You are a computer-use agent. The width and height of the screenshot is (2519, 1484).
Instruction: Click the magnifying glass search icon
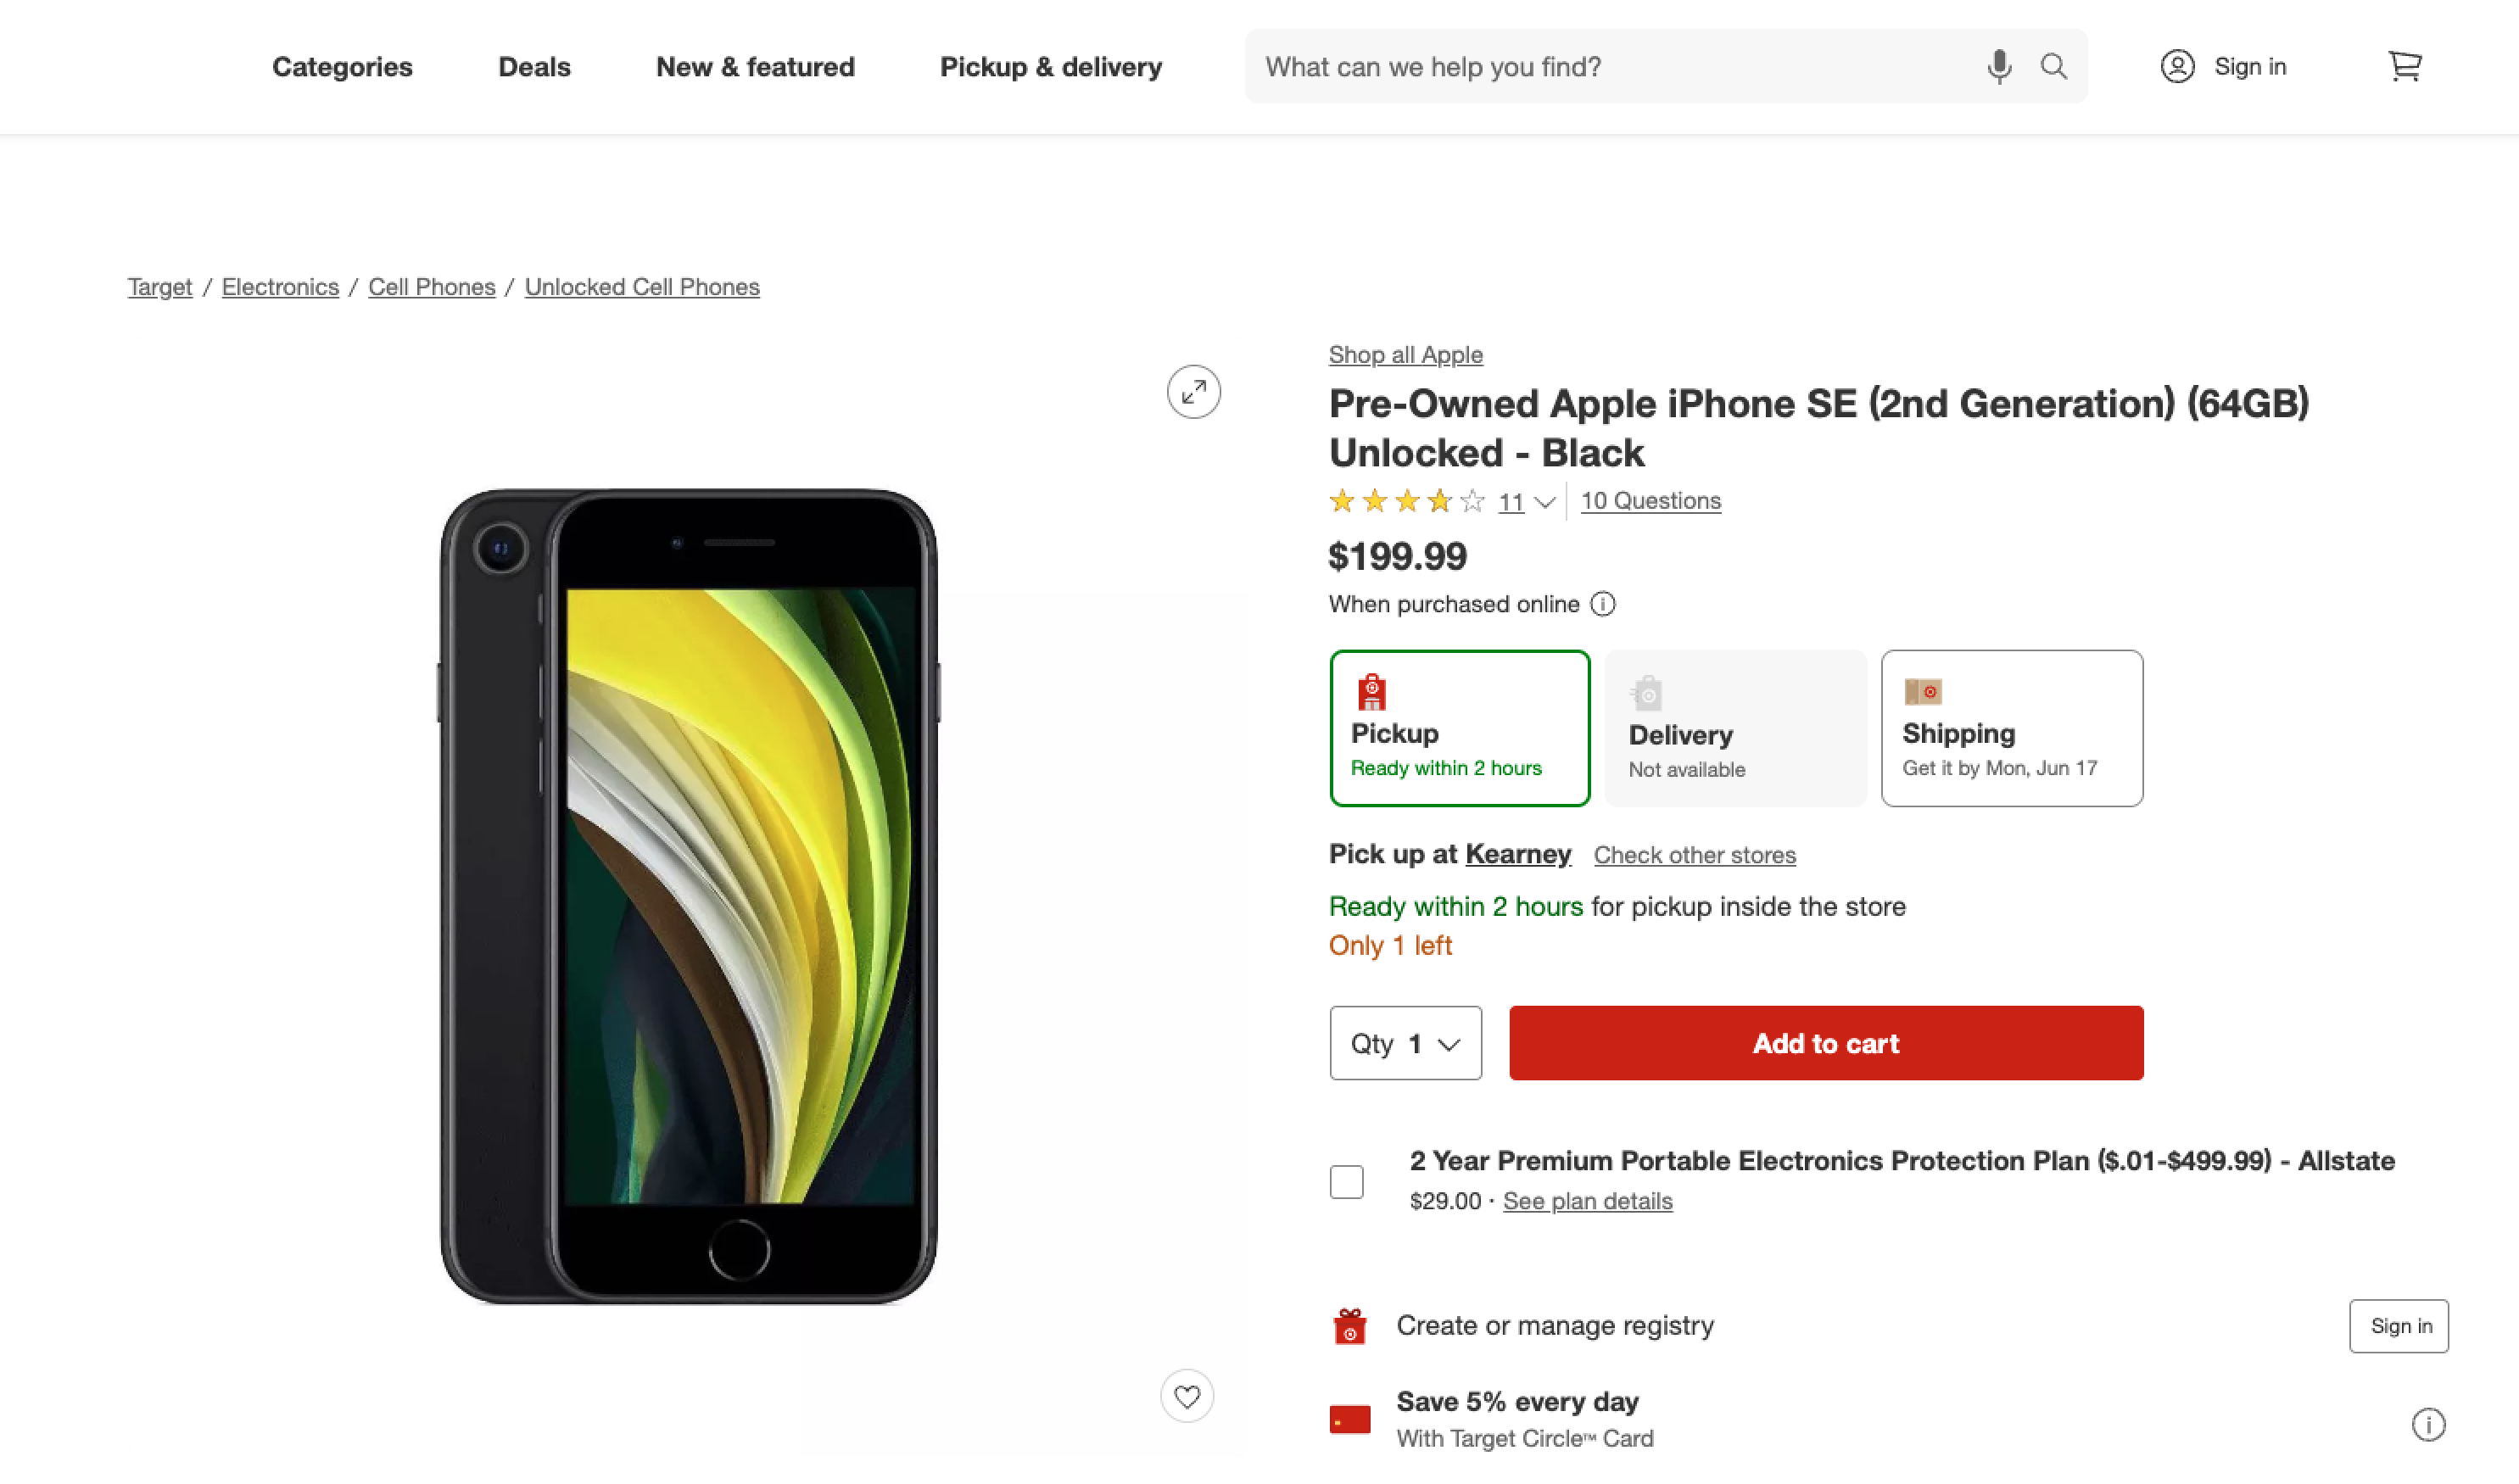2053,67
